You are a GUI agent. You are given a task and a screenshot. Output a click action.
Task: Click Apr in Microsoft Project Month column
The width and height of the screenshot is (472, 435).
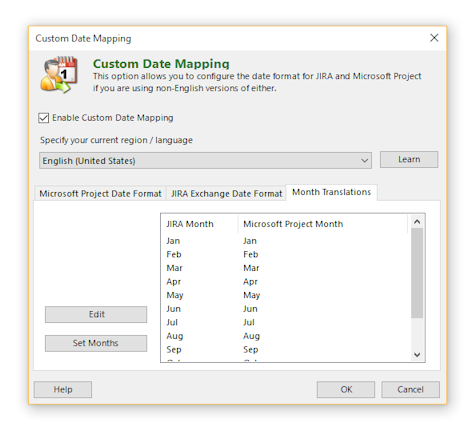click(x=250, y=282)
